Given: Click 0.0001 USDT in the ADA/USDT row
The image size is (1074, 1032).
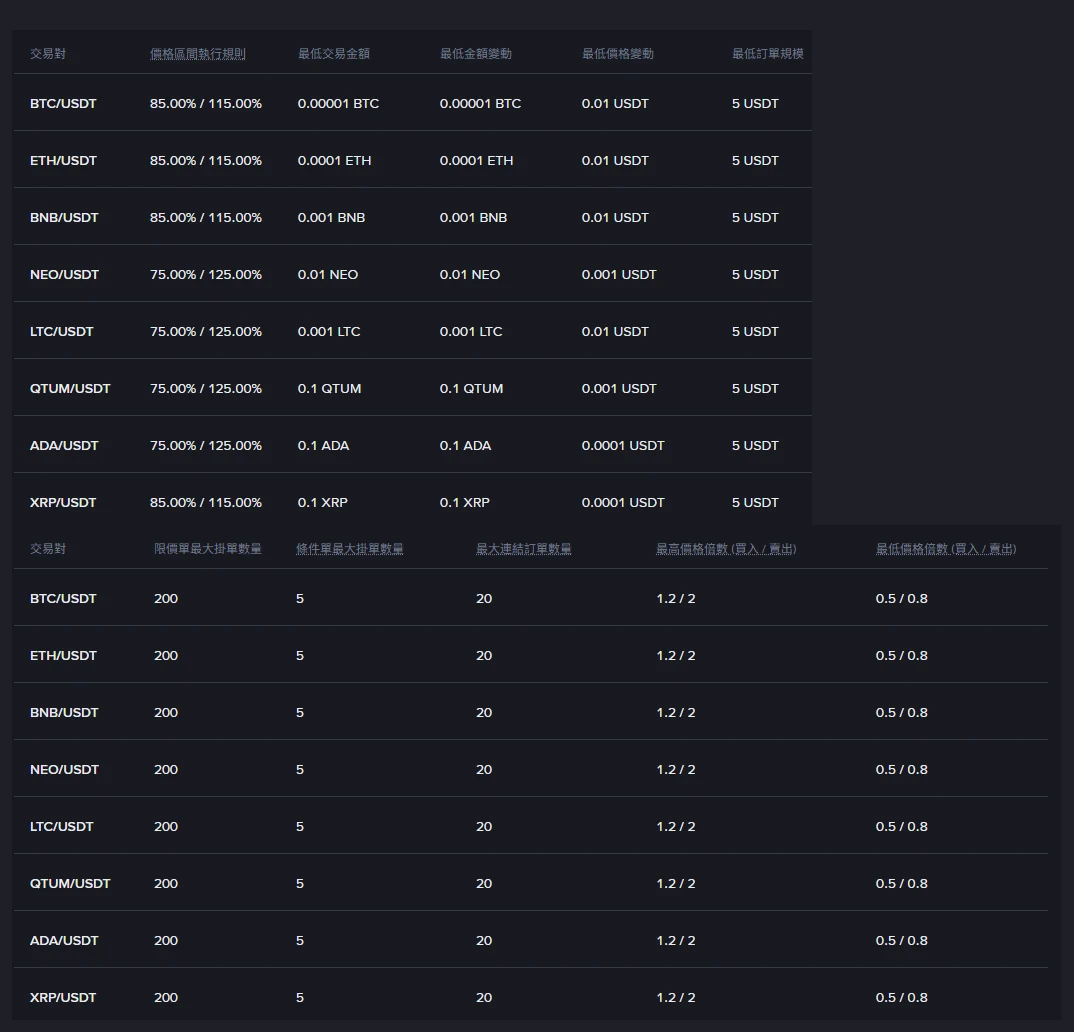Looking at the screenshot, I should click(x=623, y=445).
